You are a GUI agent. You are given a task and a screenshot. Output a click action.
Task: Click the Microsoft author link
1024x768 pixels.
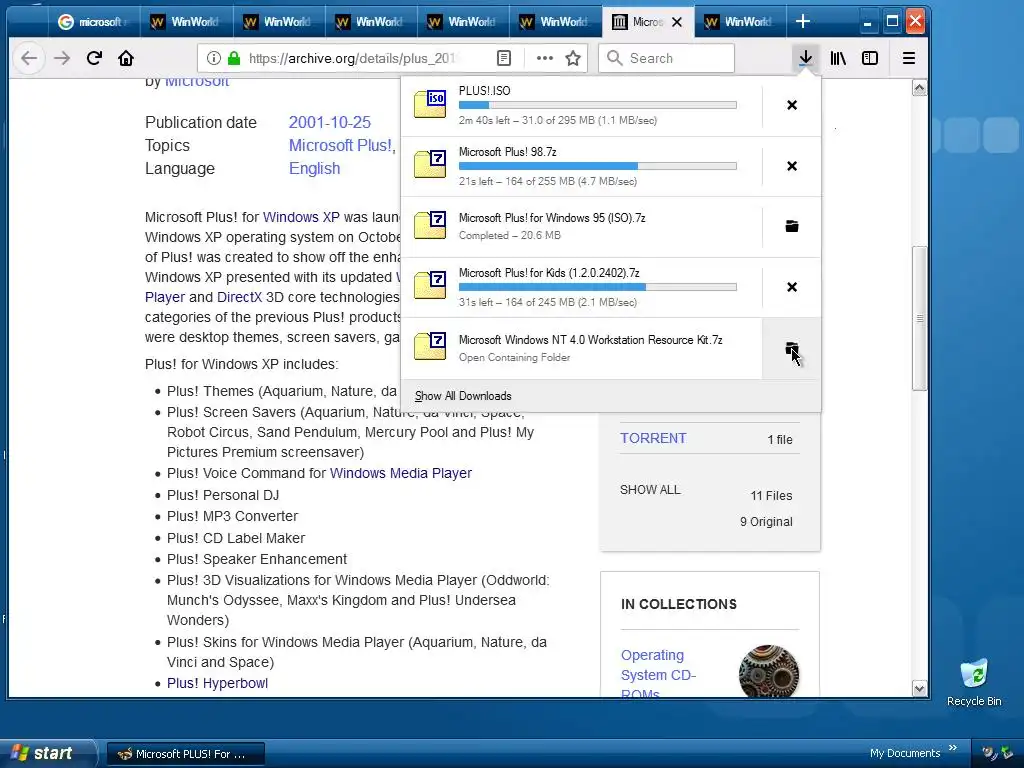pyautogui.click(x=197, y=81)
